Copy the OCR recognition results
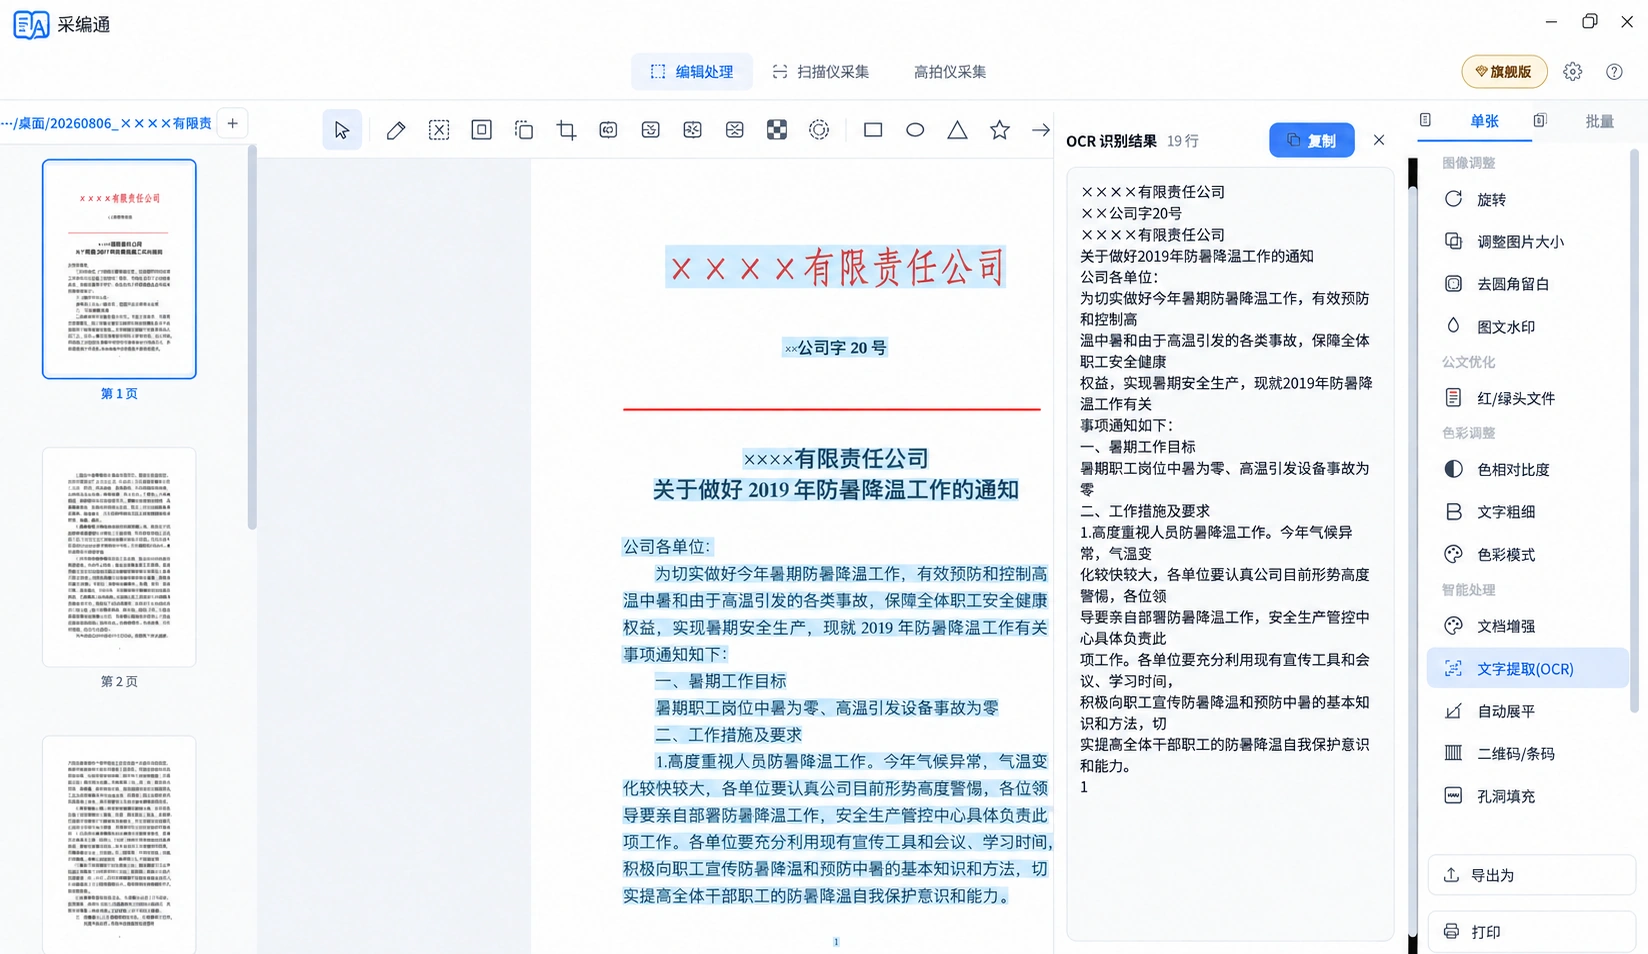Image resolution: width=1648 pixels, height=954 pixels. (x=1311, y=140)
